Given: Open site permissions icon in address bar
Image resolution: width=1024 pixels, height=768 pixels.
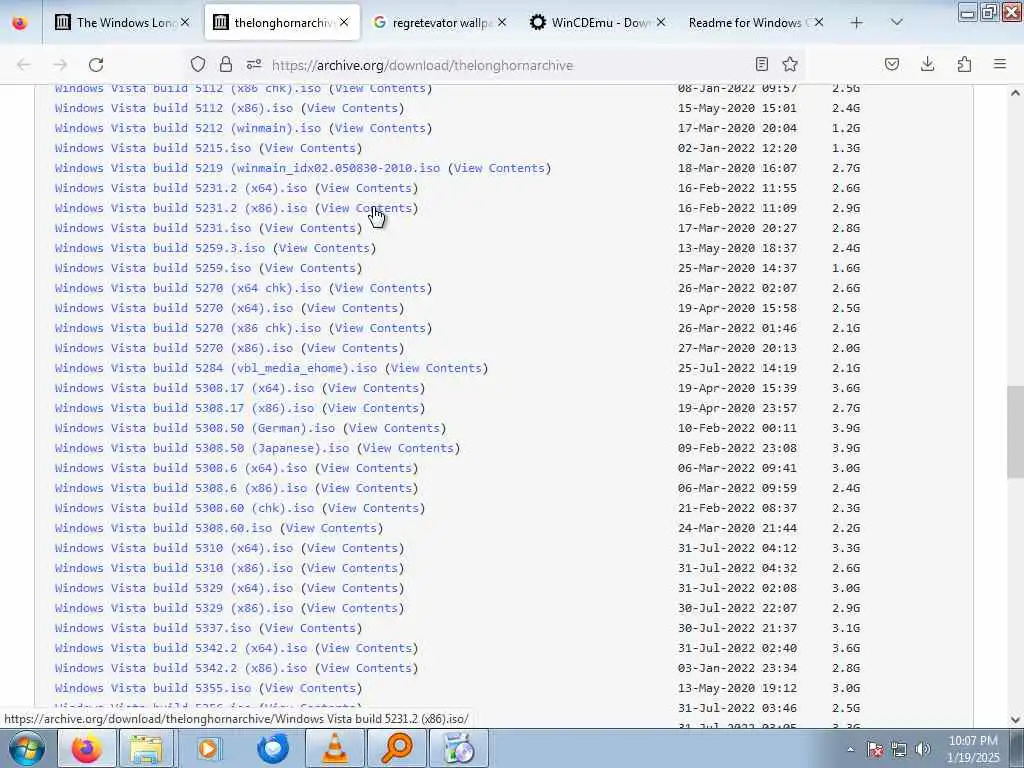Looking at the screenshot, I should 254,64.
